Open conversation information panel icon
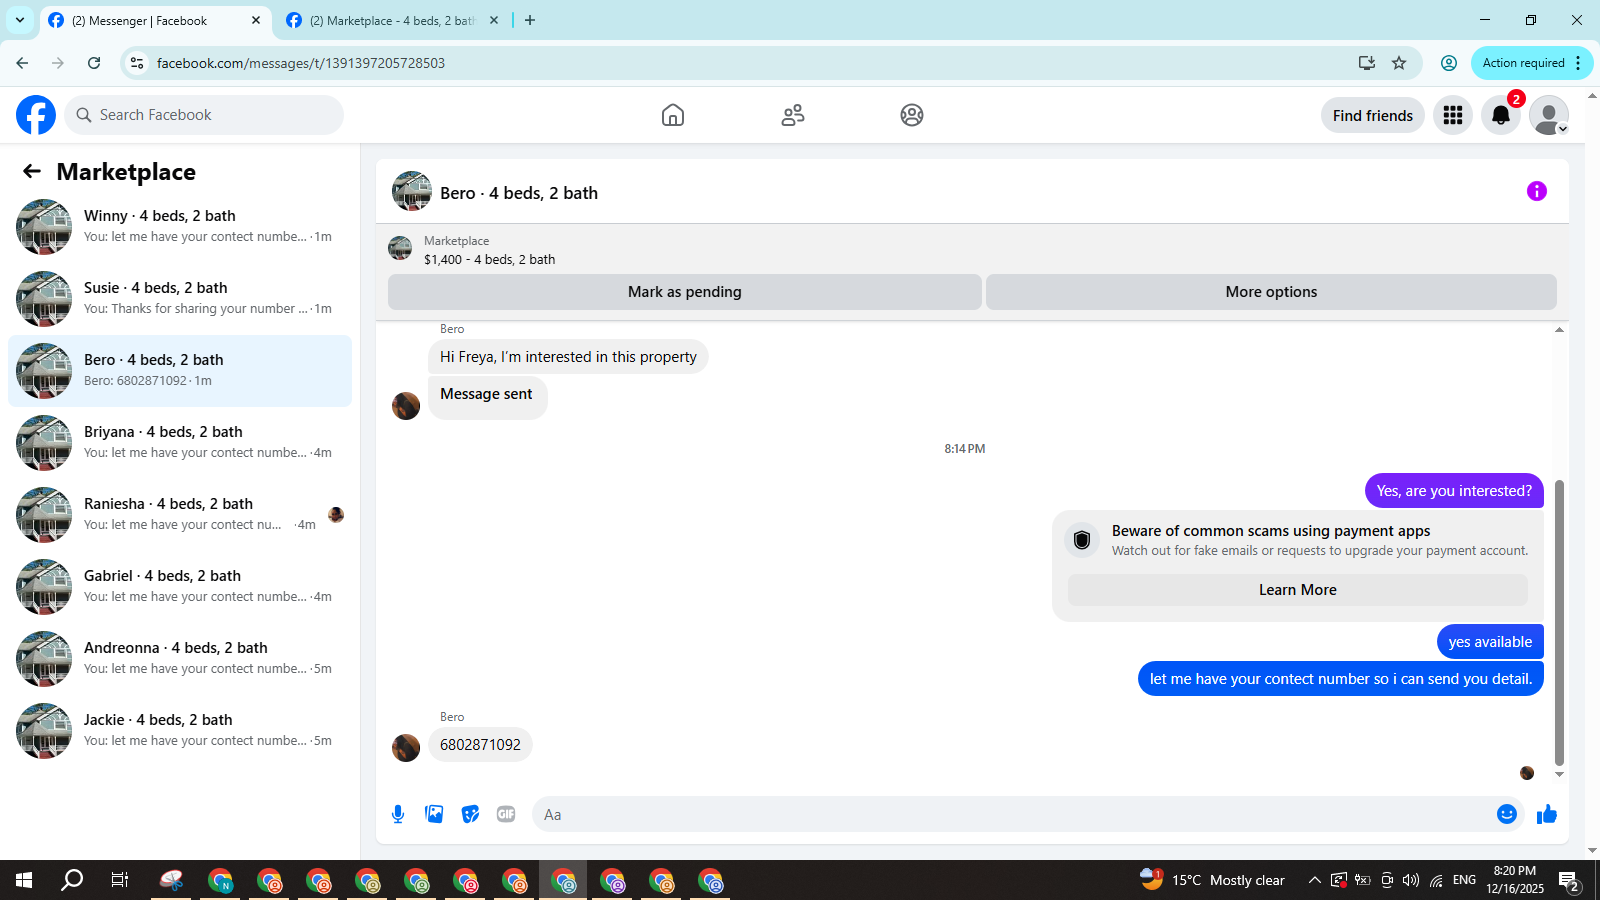Screen dimensions: 1600x900 [x=1537, y=191]
